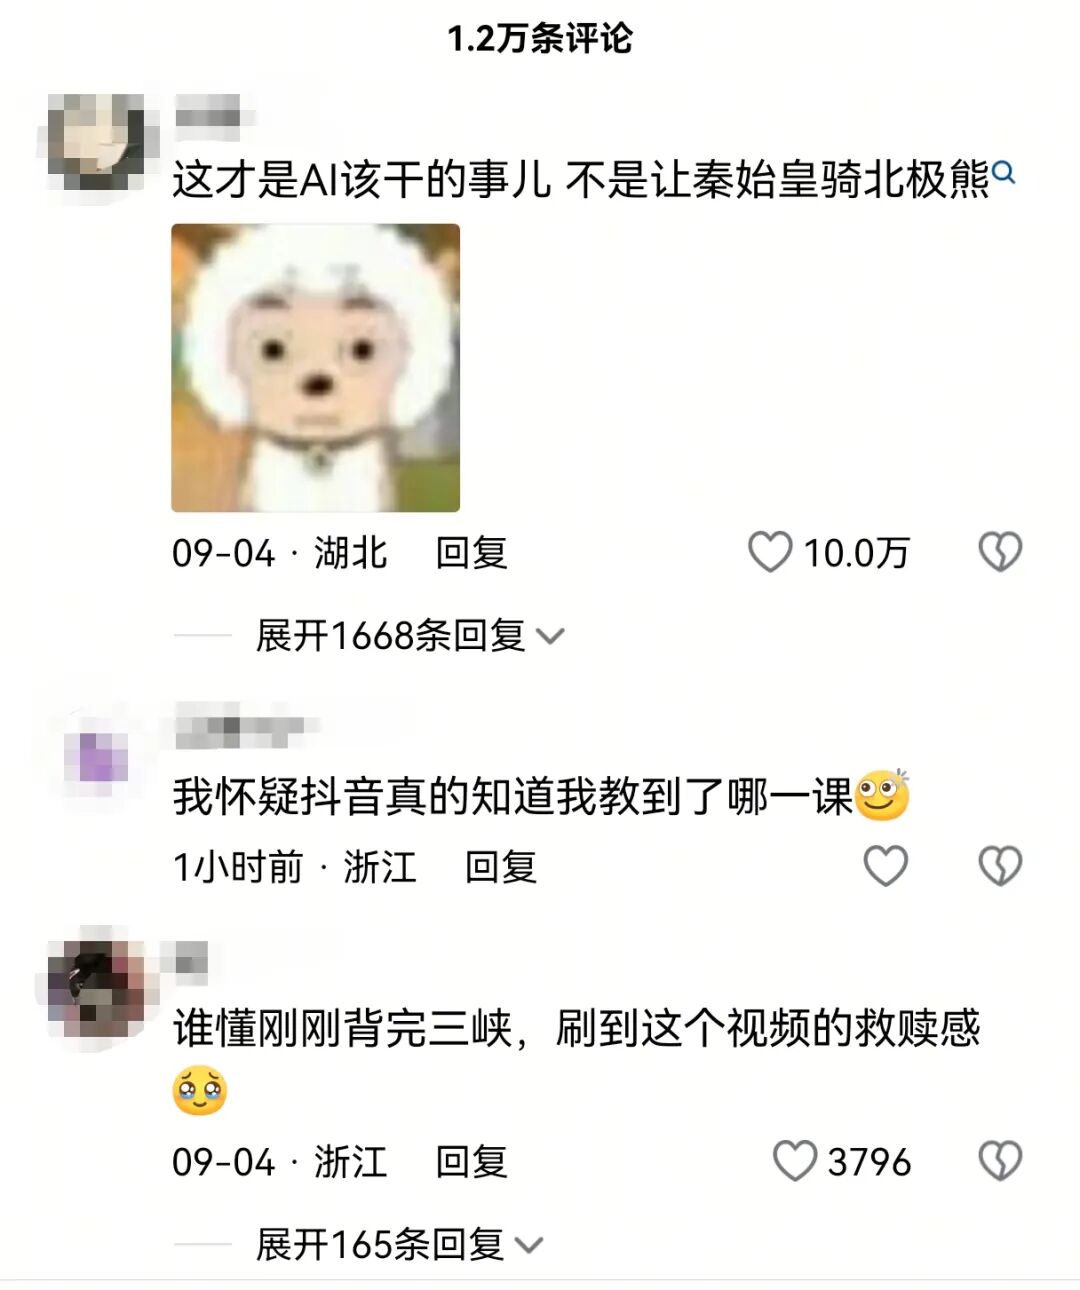Tap the search magnifier after 北极熊
The height and width of the screenshot is (1290, 1080).
1004,173
